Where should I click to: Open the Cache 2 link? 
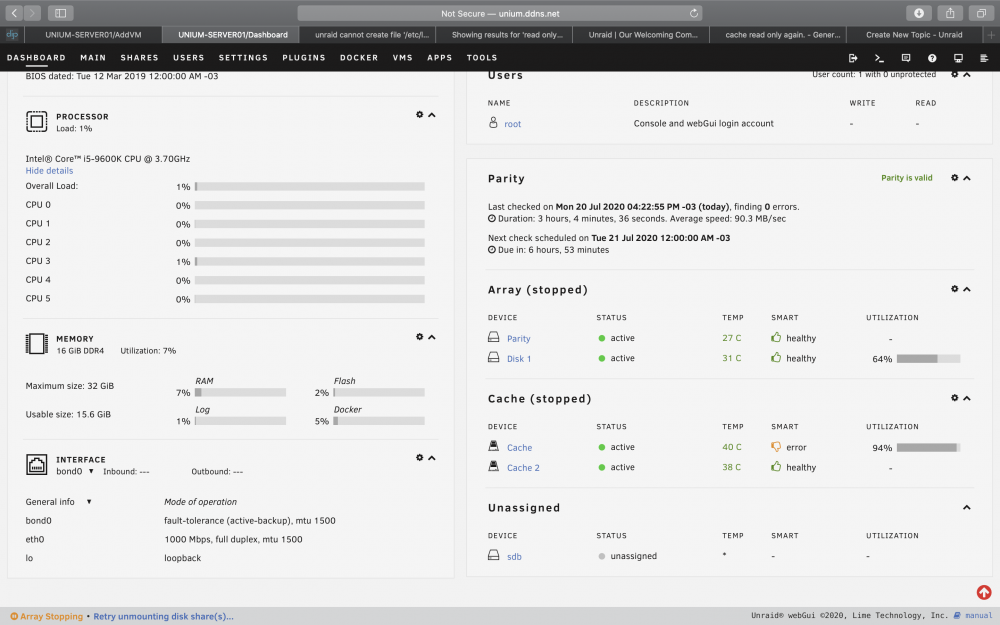click(x=523, y=468)
